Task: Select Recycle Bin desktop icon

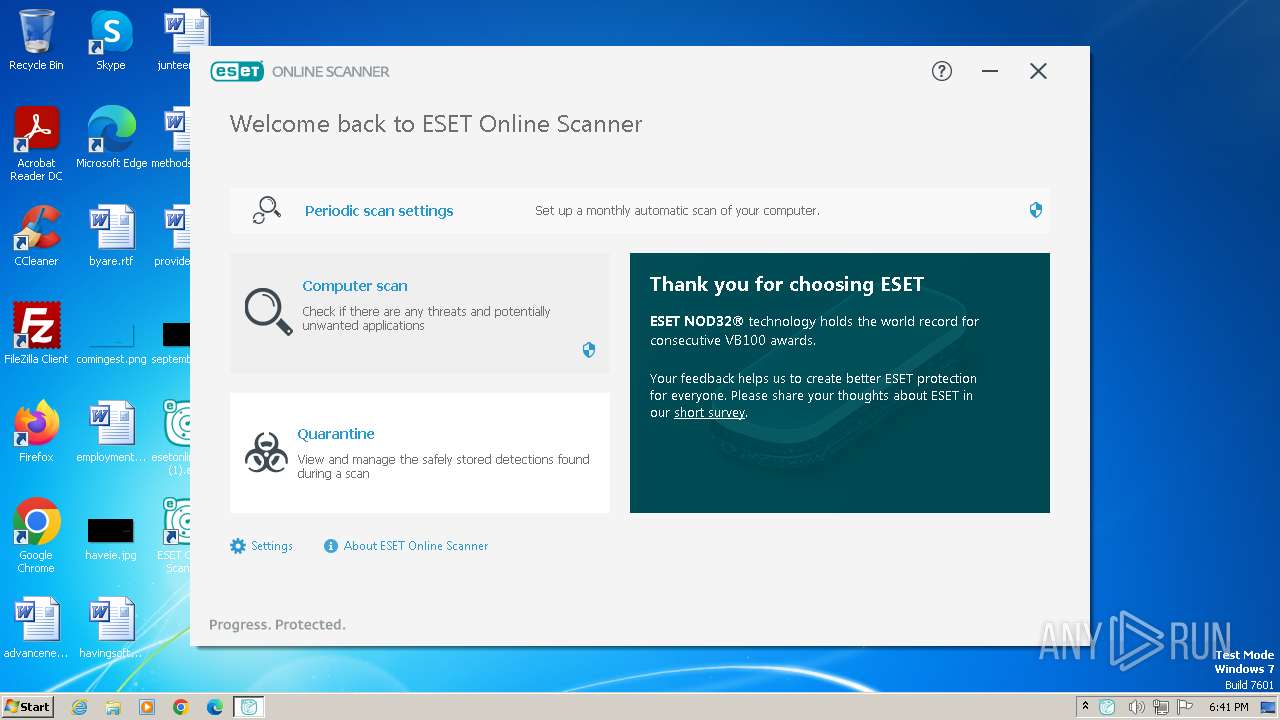Action: tap(36, 40)
